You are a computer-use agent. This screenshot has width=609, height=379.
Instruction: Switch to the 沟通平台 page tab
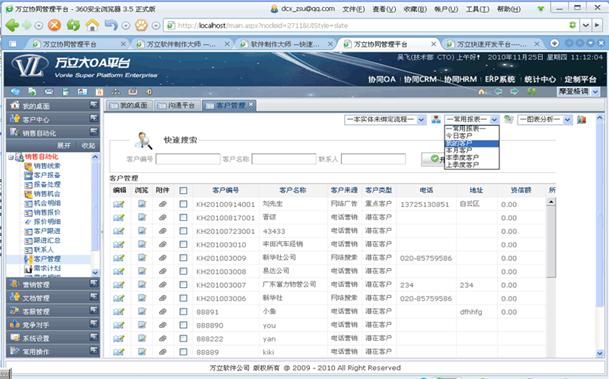coord(177,106)
